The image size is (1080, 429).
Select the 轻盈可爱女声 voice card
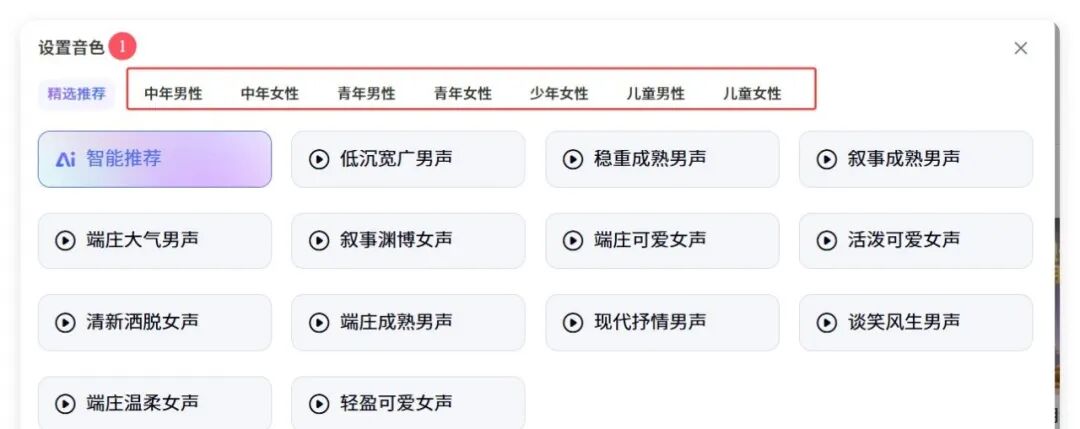coord(408,402)
